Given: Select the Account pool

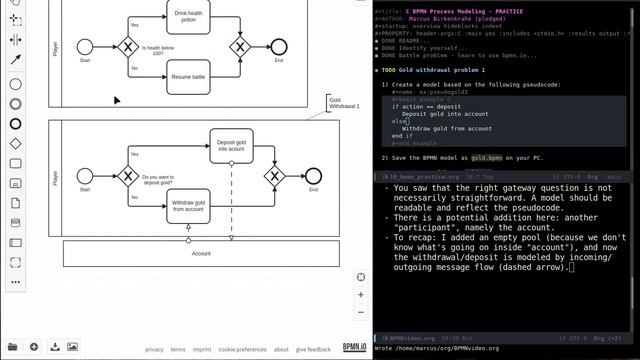Looking at the screenshot, I should [x=201, y=253].
